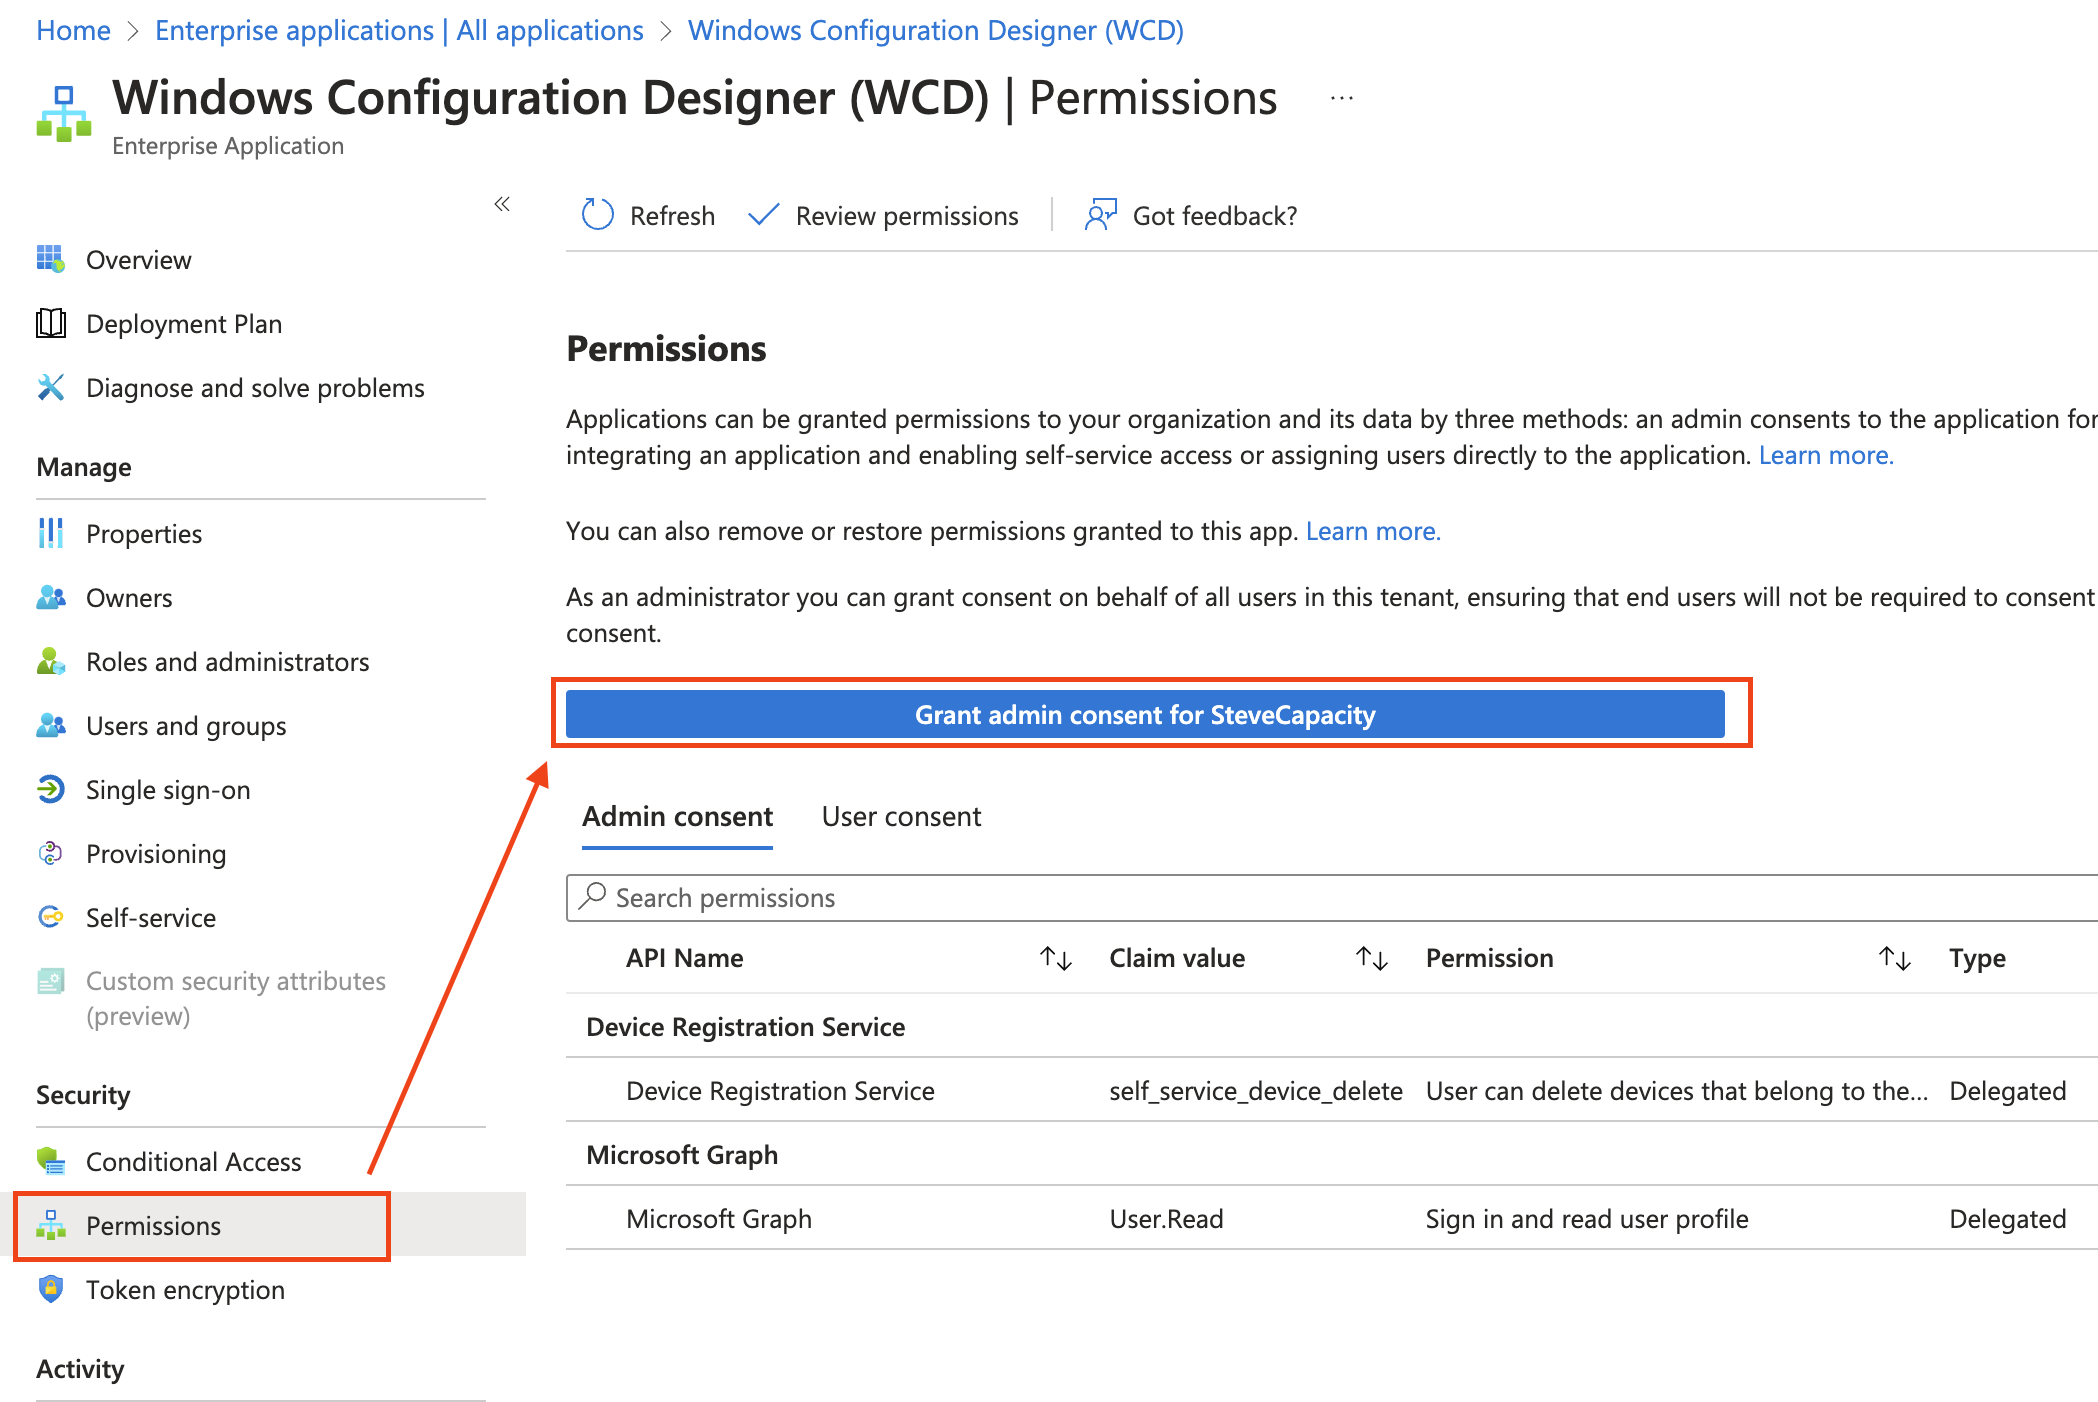Sort permissions by Claim value column
The image size is (2098, 1402).
pos(1371,958)
